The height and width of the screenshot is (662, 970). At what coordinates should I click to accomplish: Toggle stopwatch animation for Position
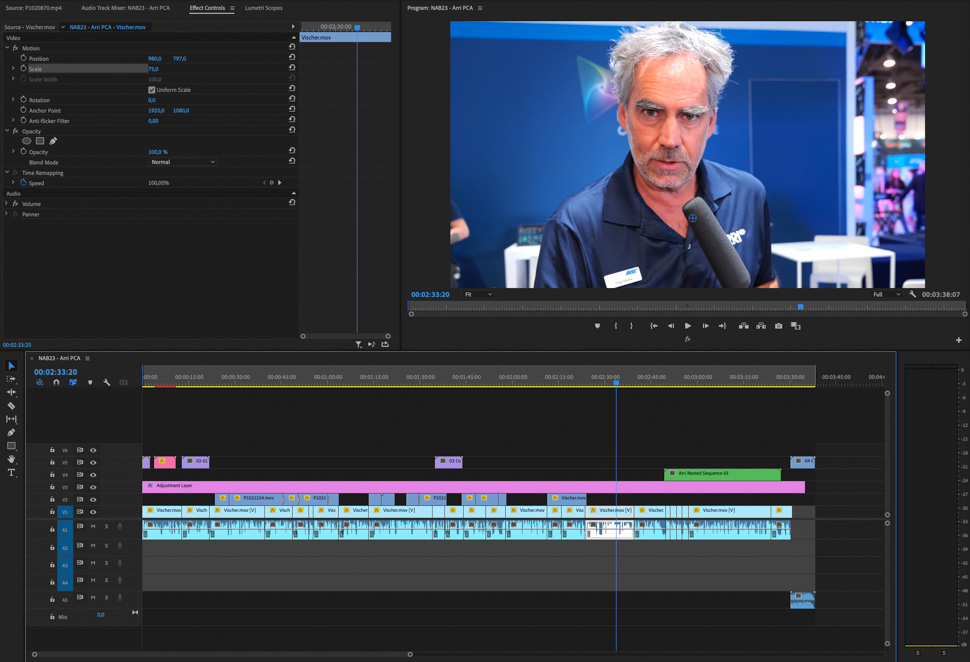(x=24, y=58)
